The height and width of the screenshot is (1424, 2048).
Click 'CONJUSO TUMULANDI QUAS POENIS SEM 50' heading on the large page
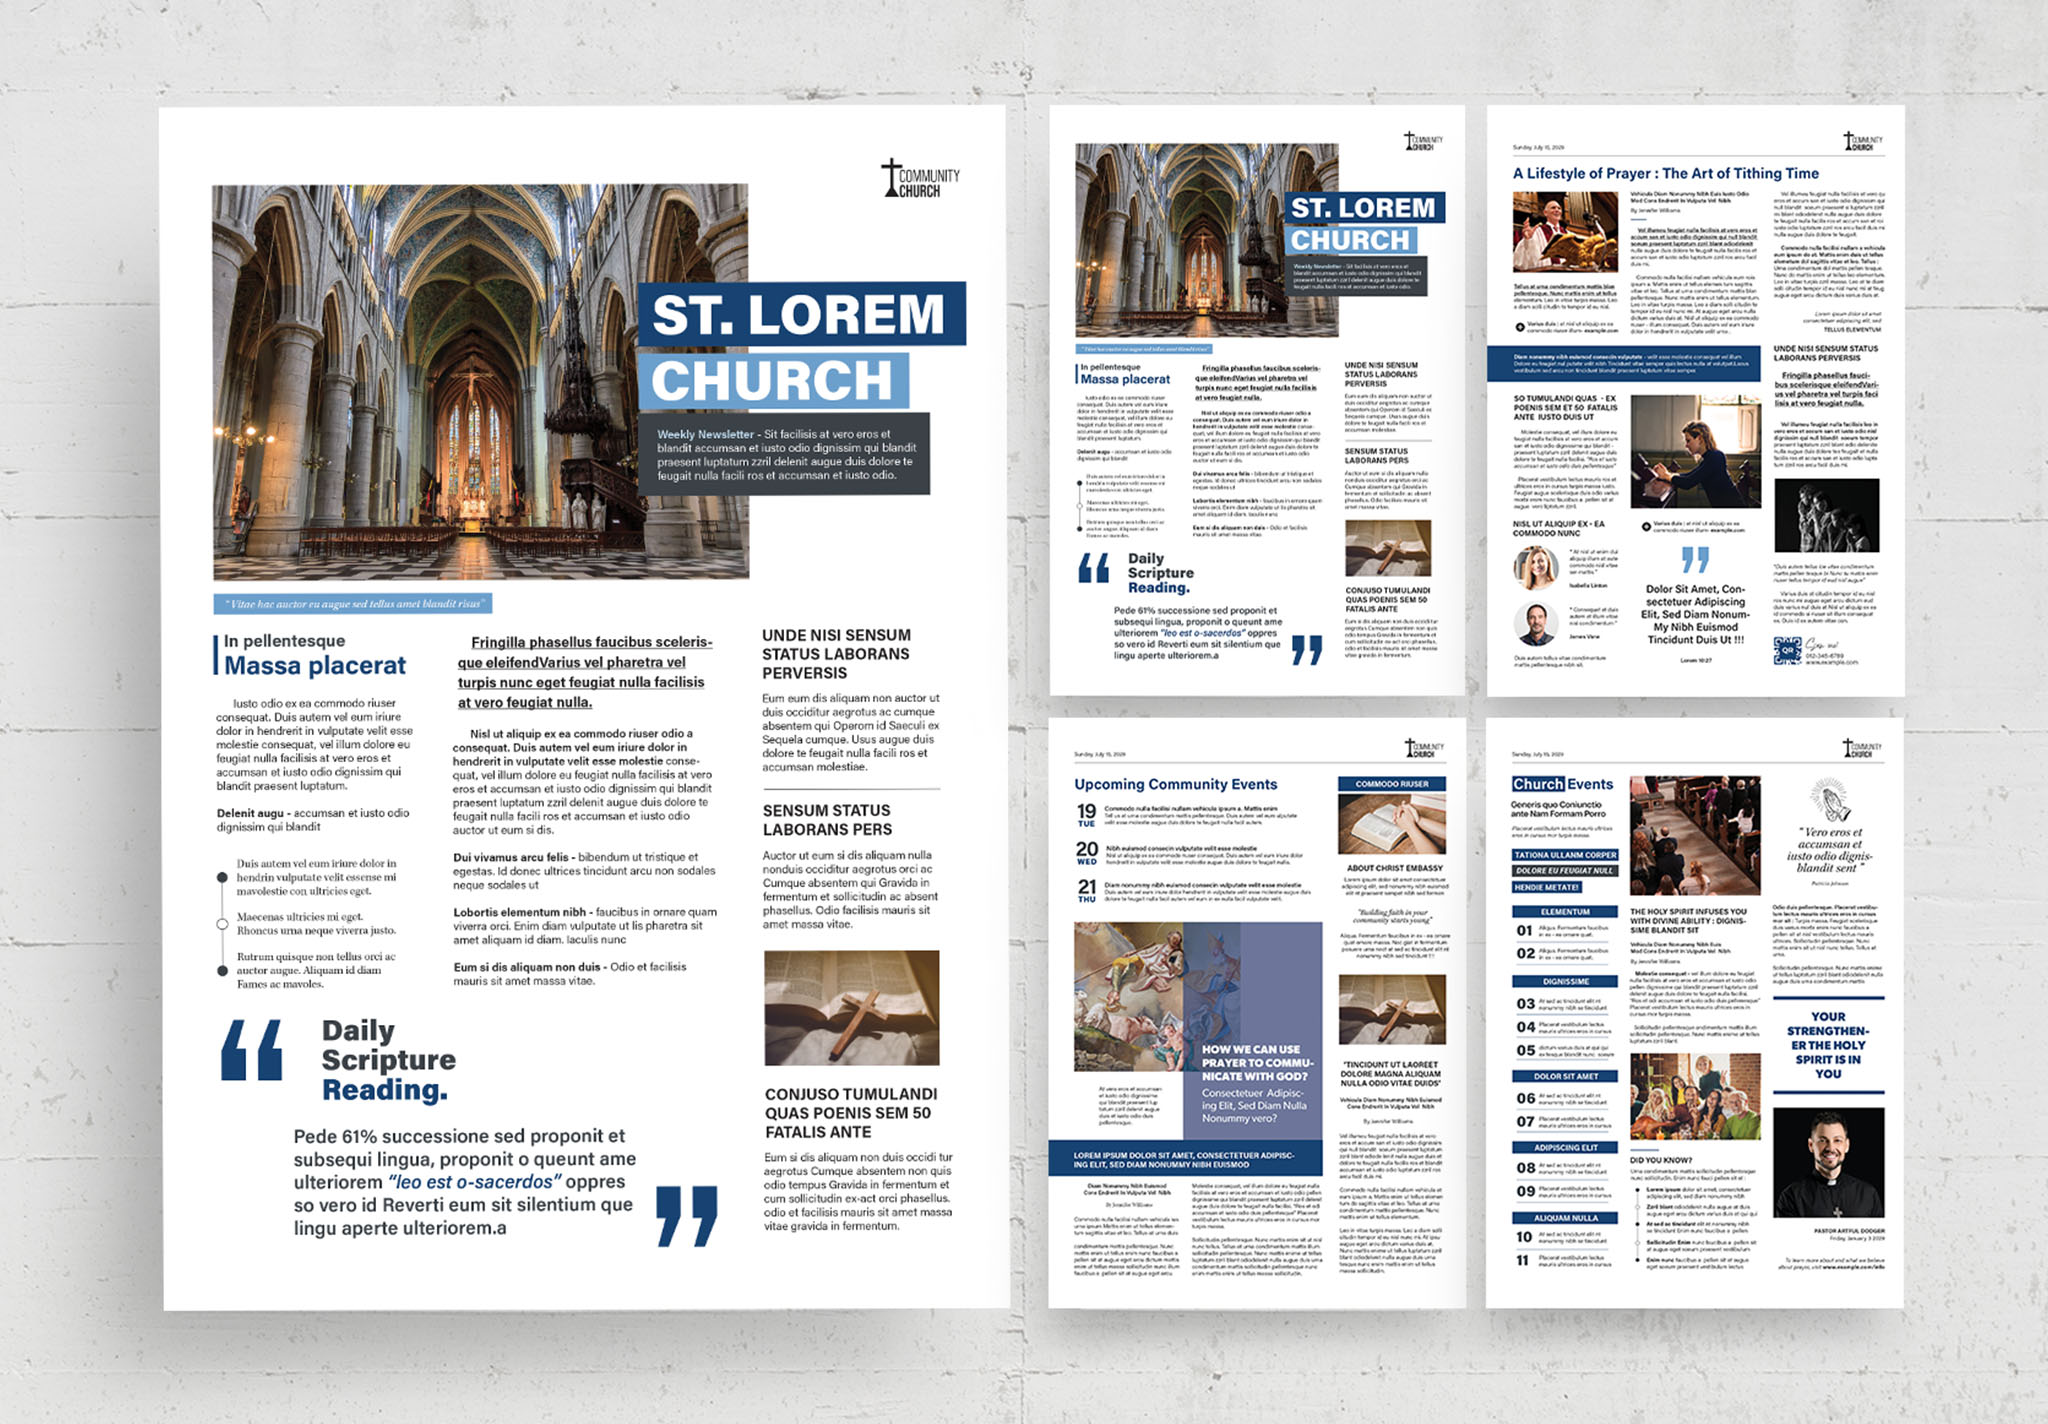(851, 1113)
